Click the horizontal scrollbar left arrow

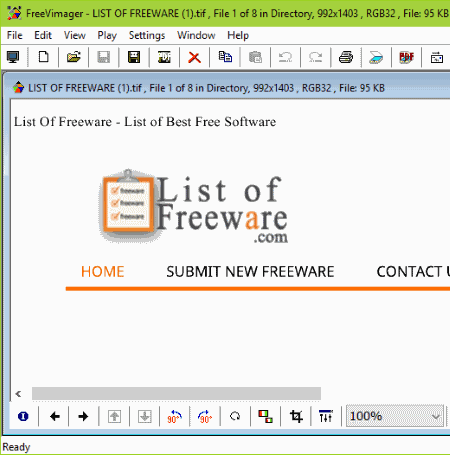click(x=18, y=394)
